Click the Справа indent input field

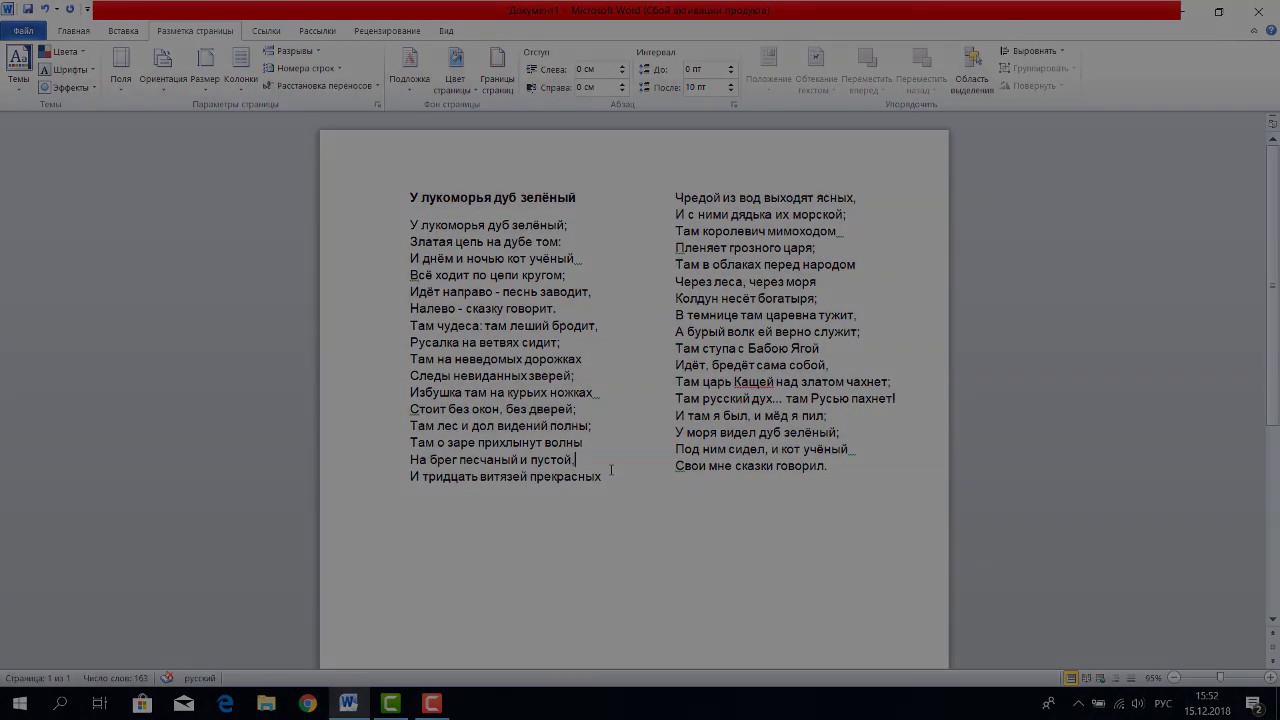595,87
